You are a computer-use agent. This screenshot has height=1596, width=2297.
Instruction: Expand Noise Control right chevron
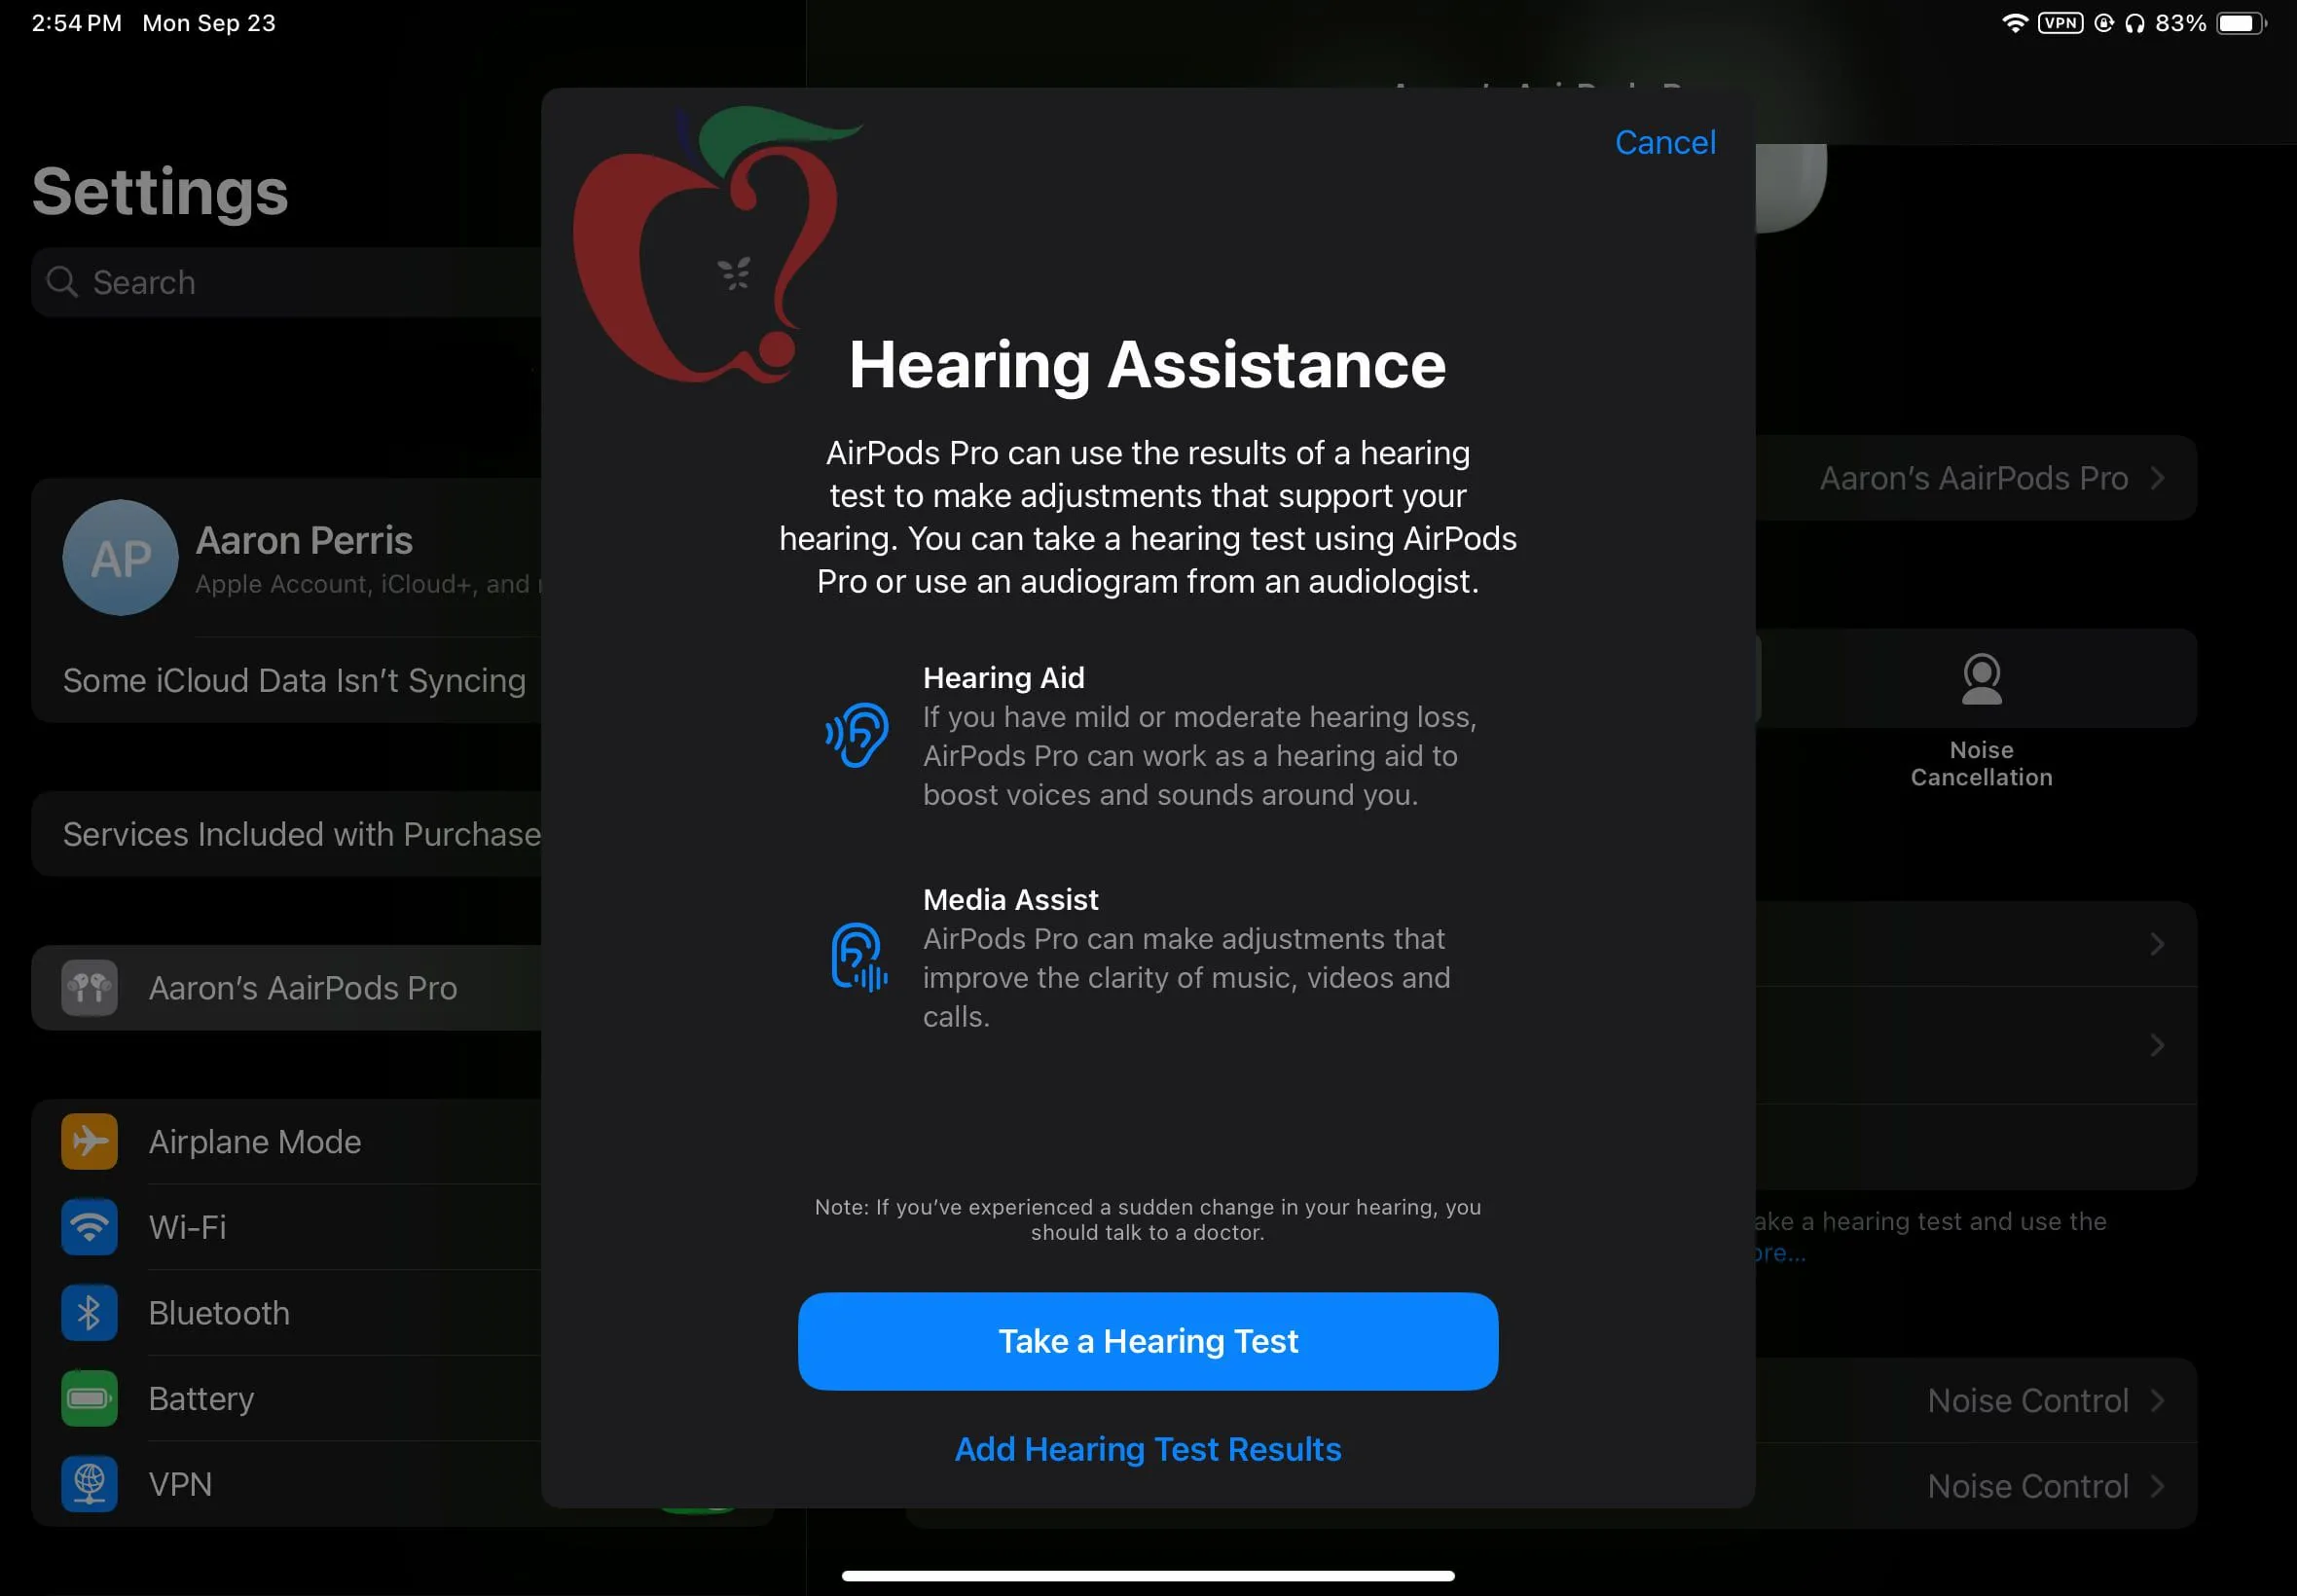pos(2163,1398)
